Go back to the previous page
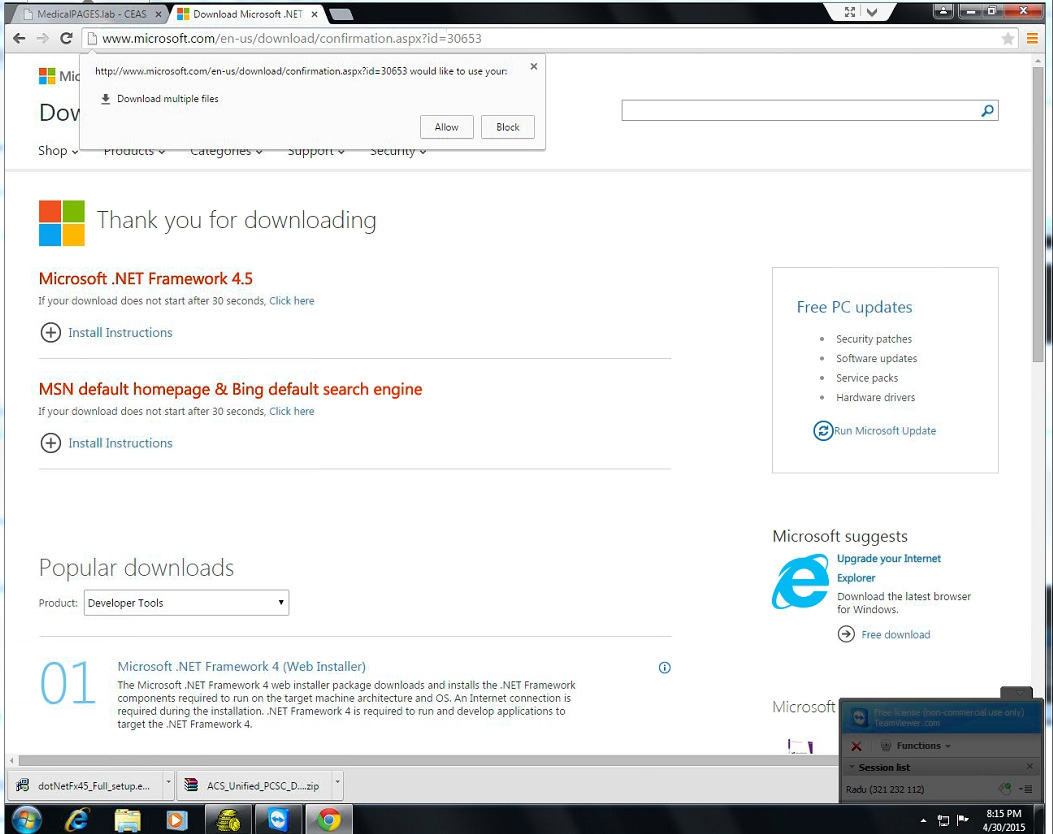The height and width of the screenshot is (834, 1053). [19, 38]
